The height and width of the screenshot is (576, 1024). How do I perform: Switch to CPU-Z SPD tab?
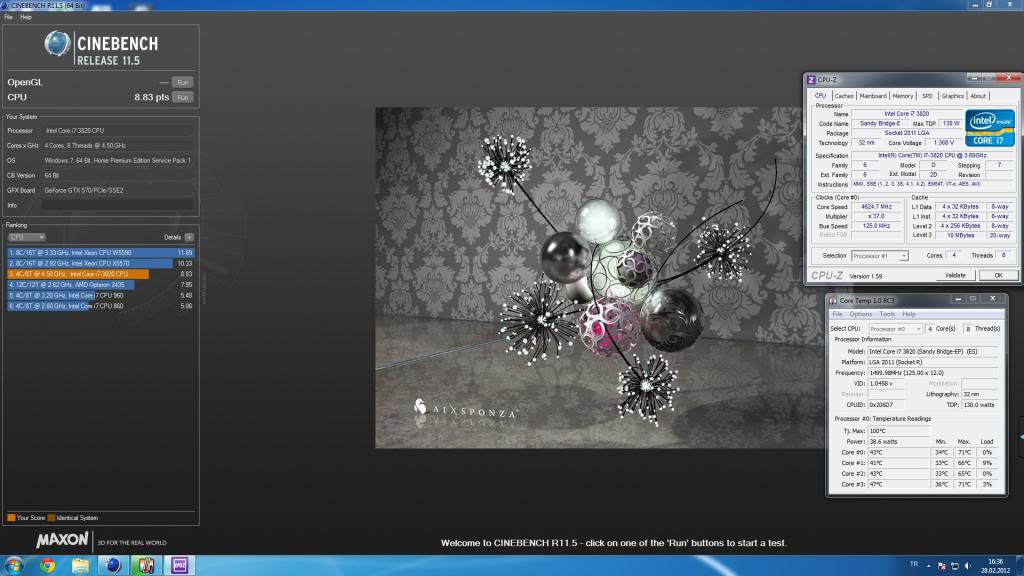pos(927,96)
